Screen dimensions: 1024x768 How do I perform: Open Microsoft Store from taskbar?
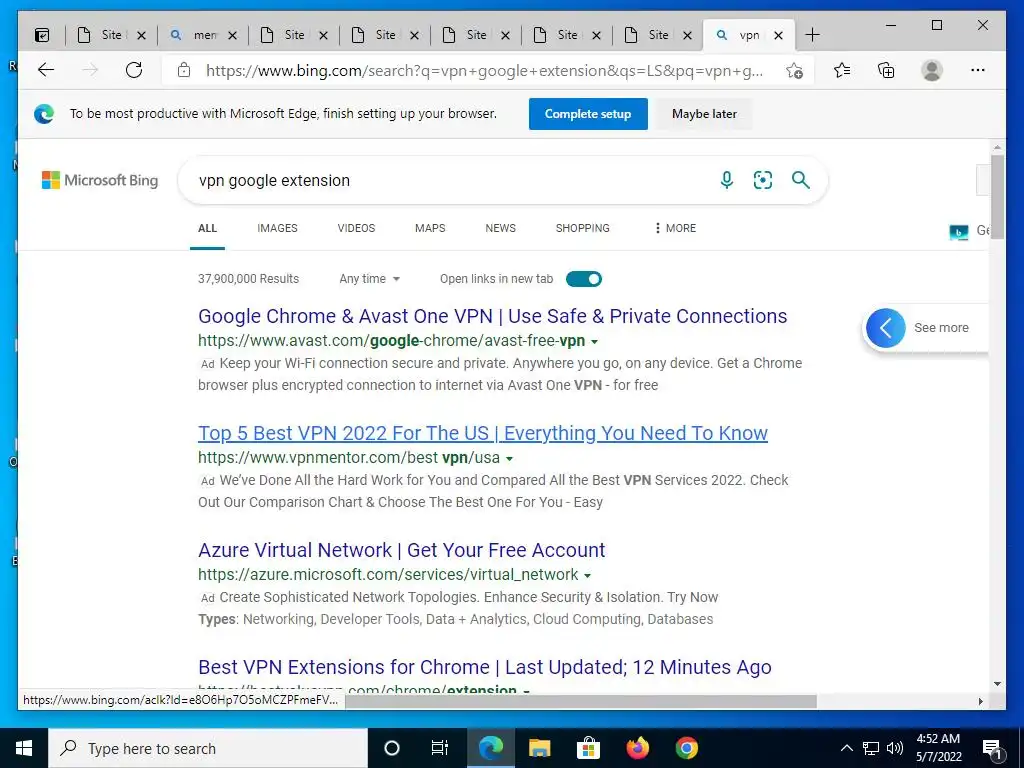(x=588, y=748)
